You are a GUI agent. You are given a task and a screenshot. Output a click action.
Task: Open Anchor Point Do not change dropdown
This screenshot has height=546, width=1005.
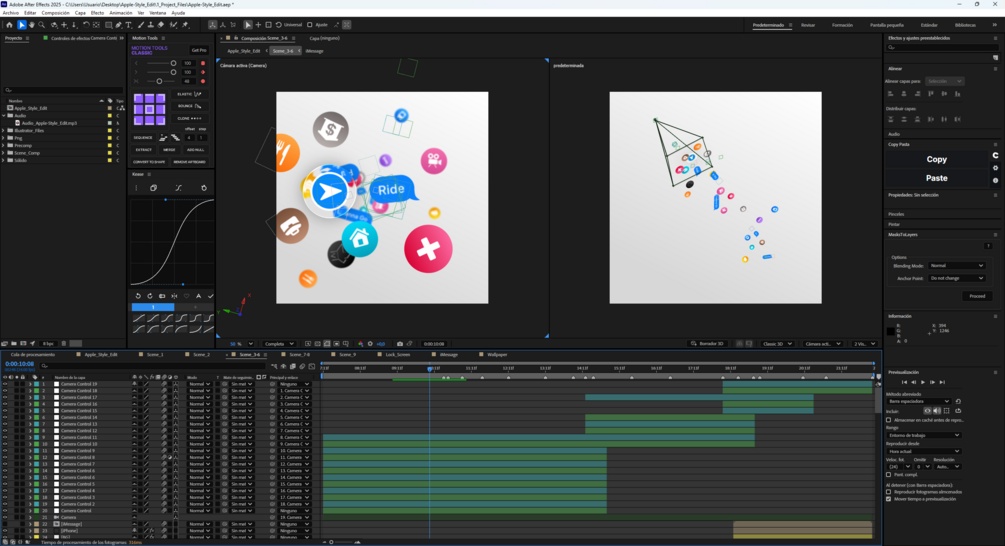(956, 278)
